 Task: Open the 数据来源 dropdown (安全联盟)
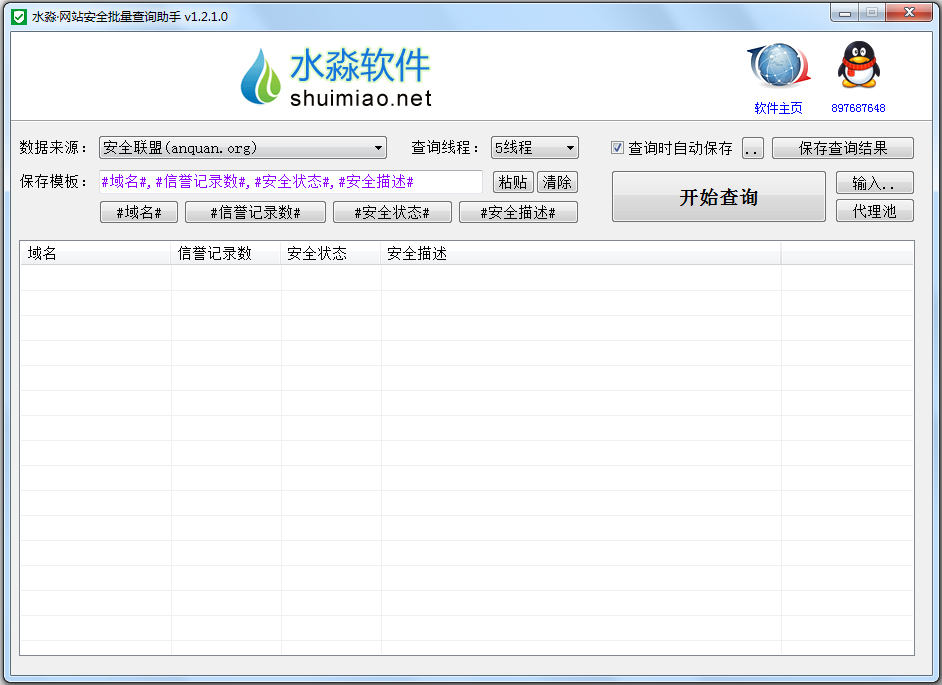(243, 148)
